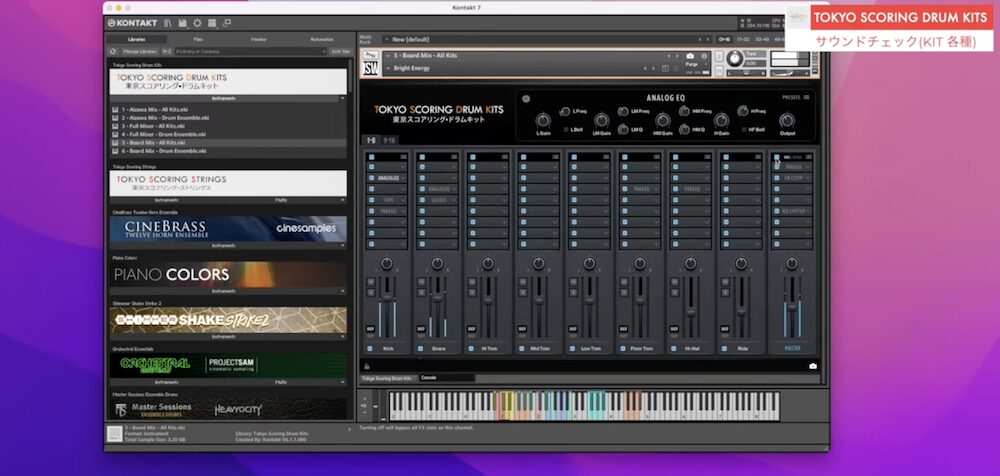This screenshot has height=476, width=1000.
Task: Toggle the Kick channel enable box
Action: coord(371,348)
